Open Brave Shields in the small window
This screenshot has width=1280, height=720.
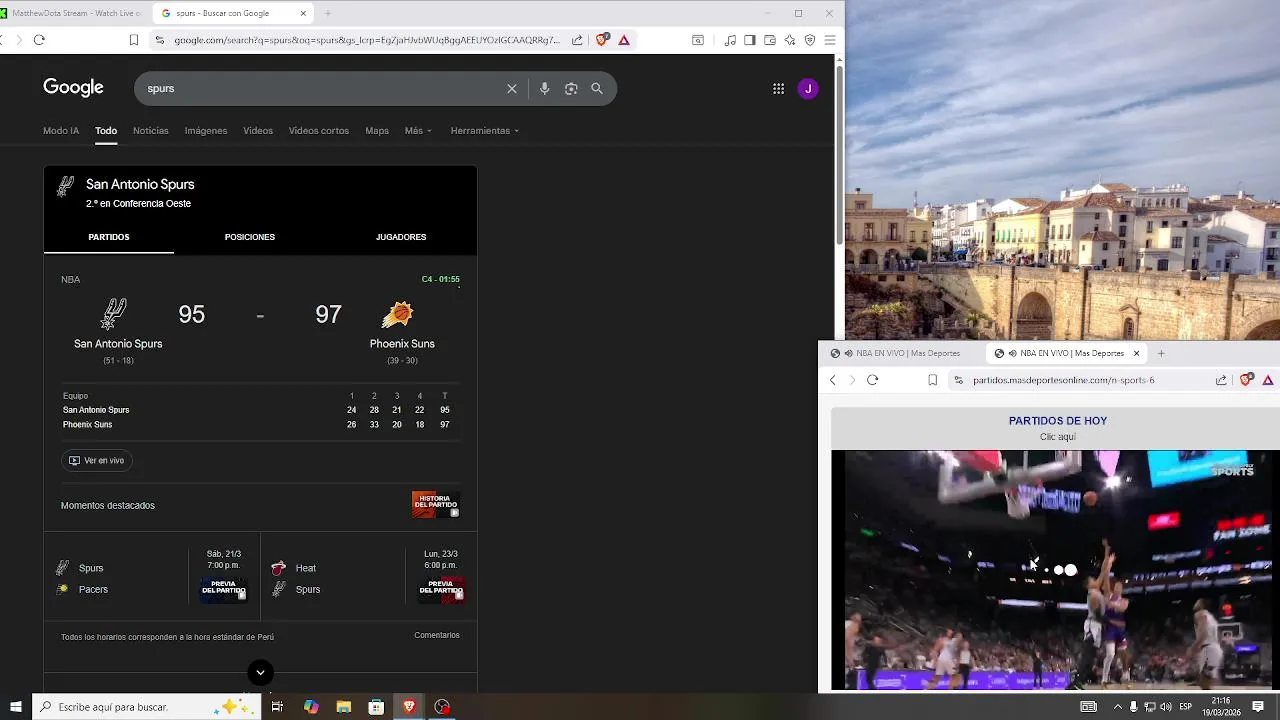(1246, 380)
